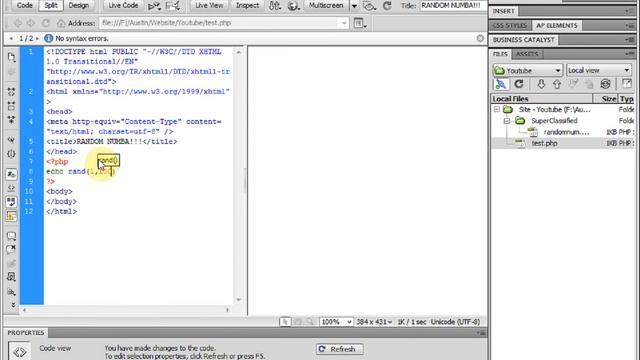The image size is (640, 360).
Task: Switch to the ASSETS tab
Action: tap(527, 54)
